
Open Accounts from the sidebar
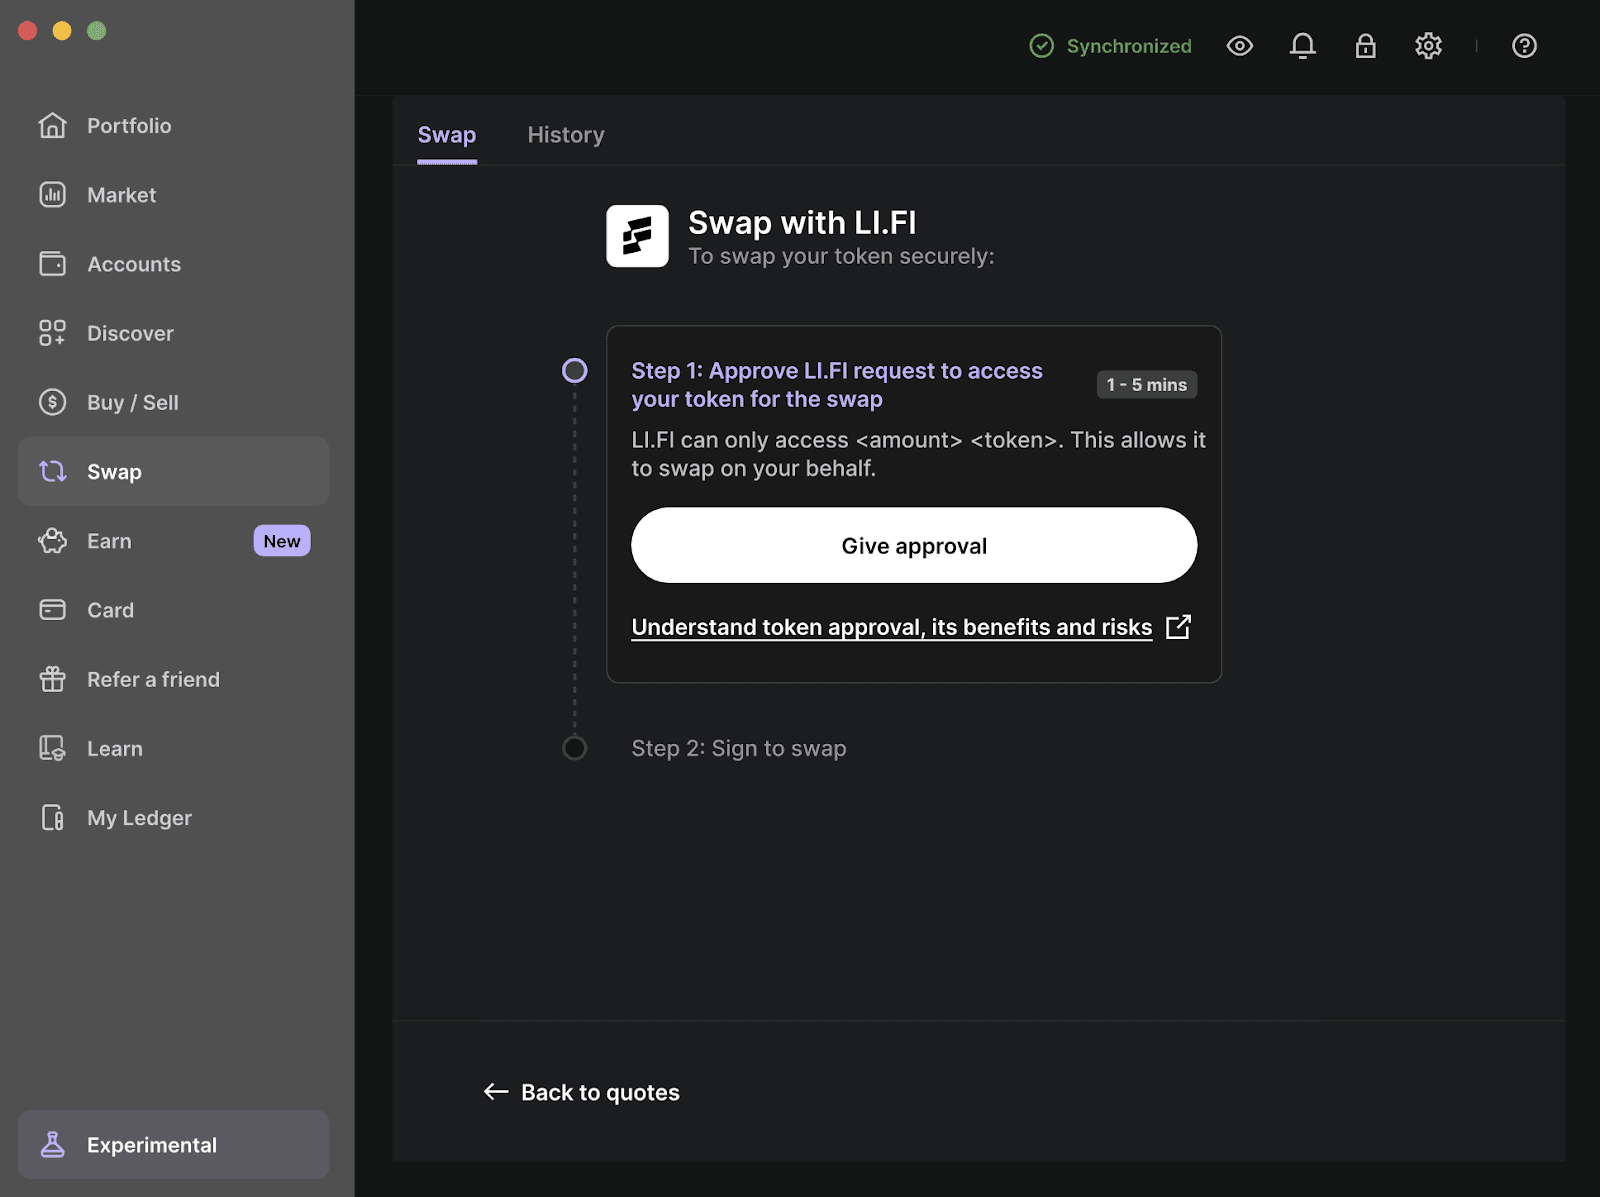pyautogui.click(x=133, y=264)
